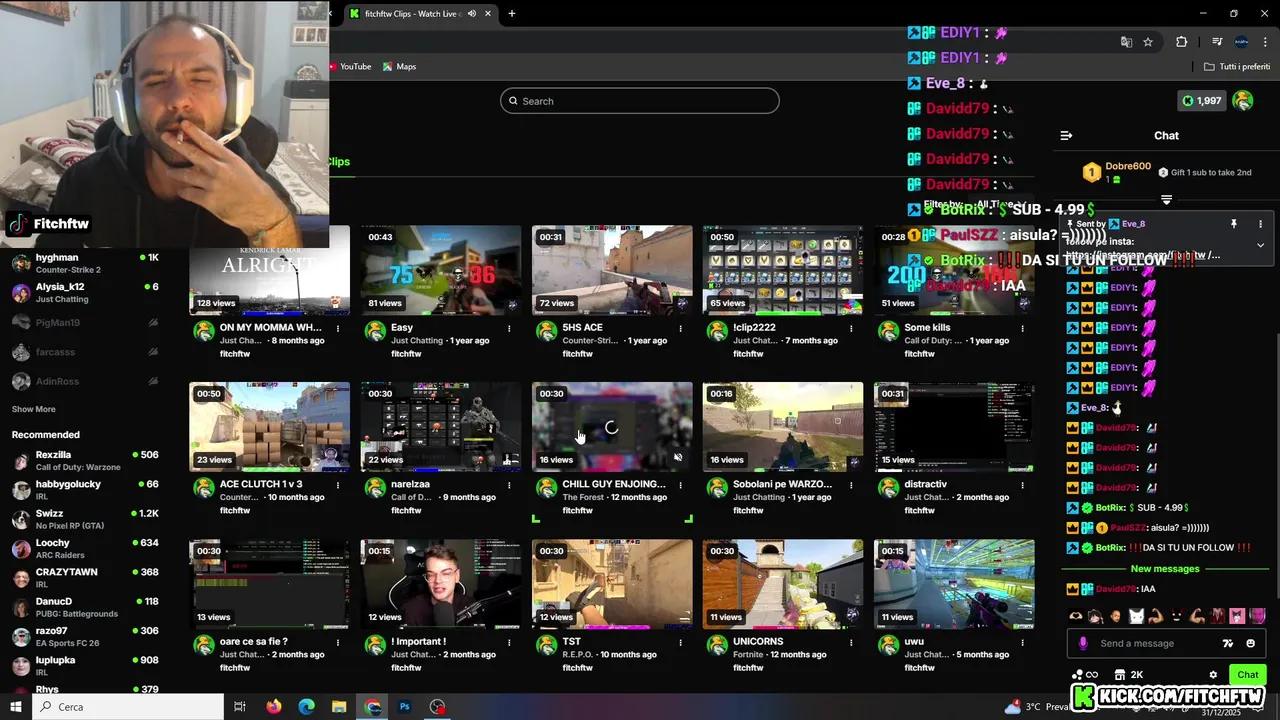1280x720 pixels.
Task: Open the TST clip title
Action: [x=571, y=642]
